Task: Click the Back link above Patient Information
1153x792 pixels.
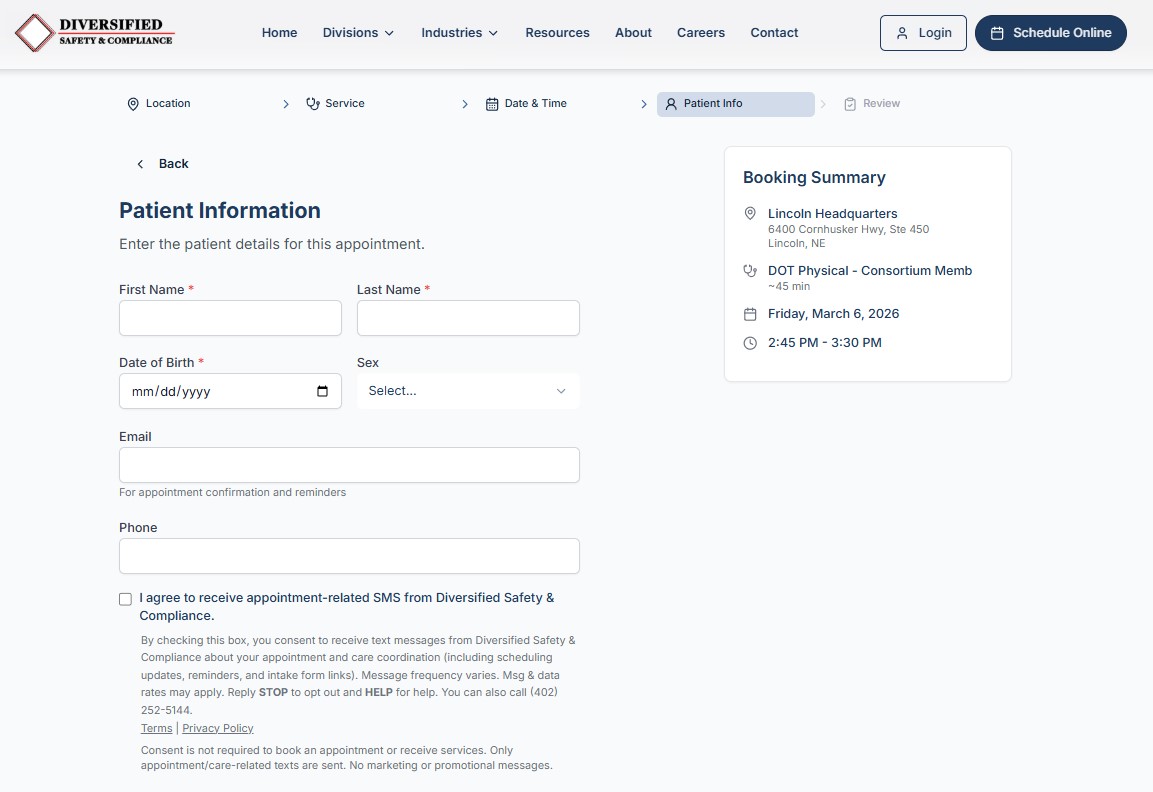Action: coord(163,163)
